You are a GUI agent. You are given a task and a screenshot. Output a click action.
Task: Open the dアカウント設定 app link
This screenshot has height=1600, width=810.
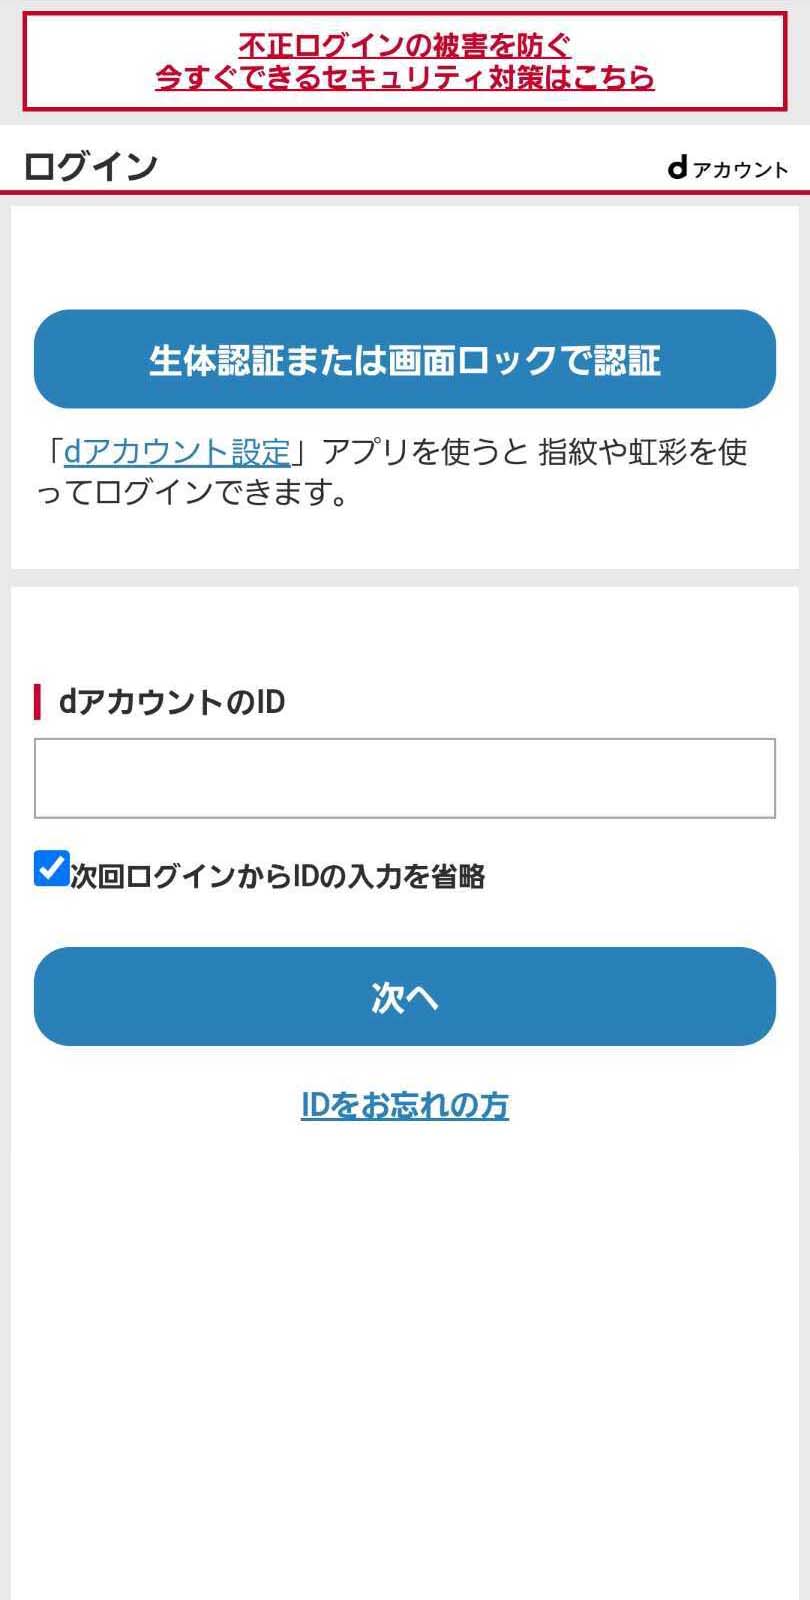tap(177, 453)
